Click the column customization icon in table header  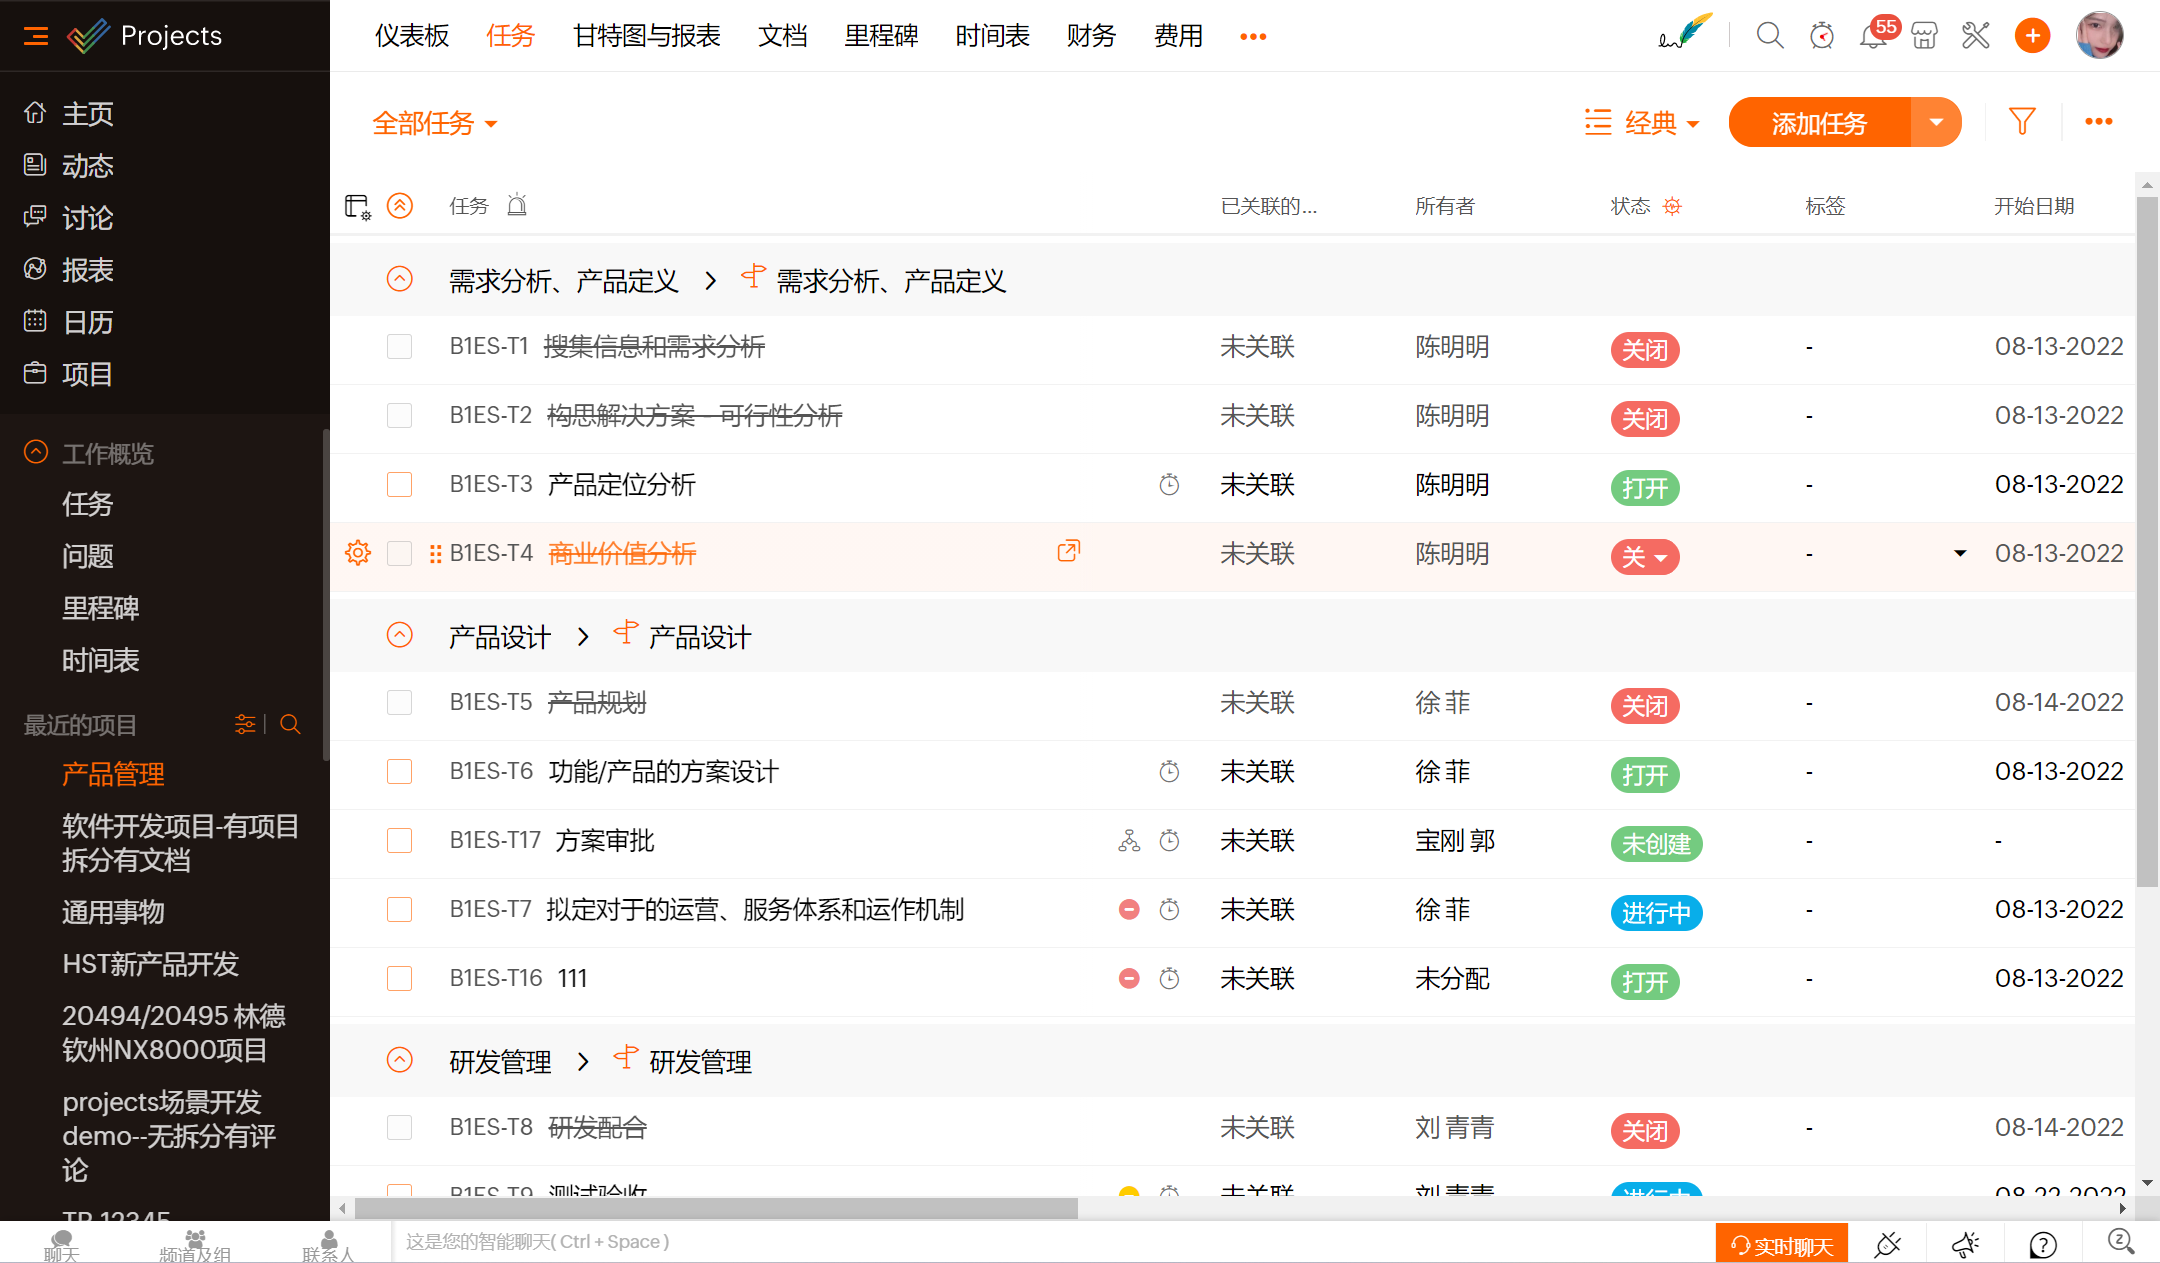[x=357, y=207]
